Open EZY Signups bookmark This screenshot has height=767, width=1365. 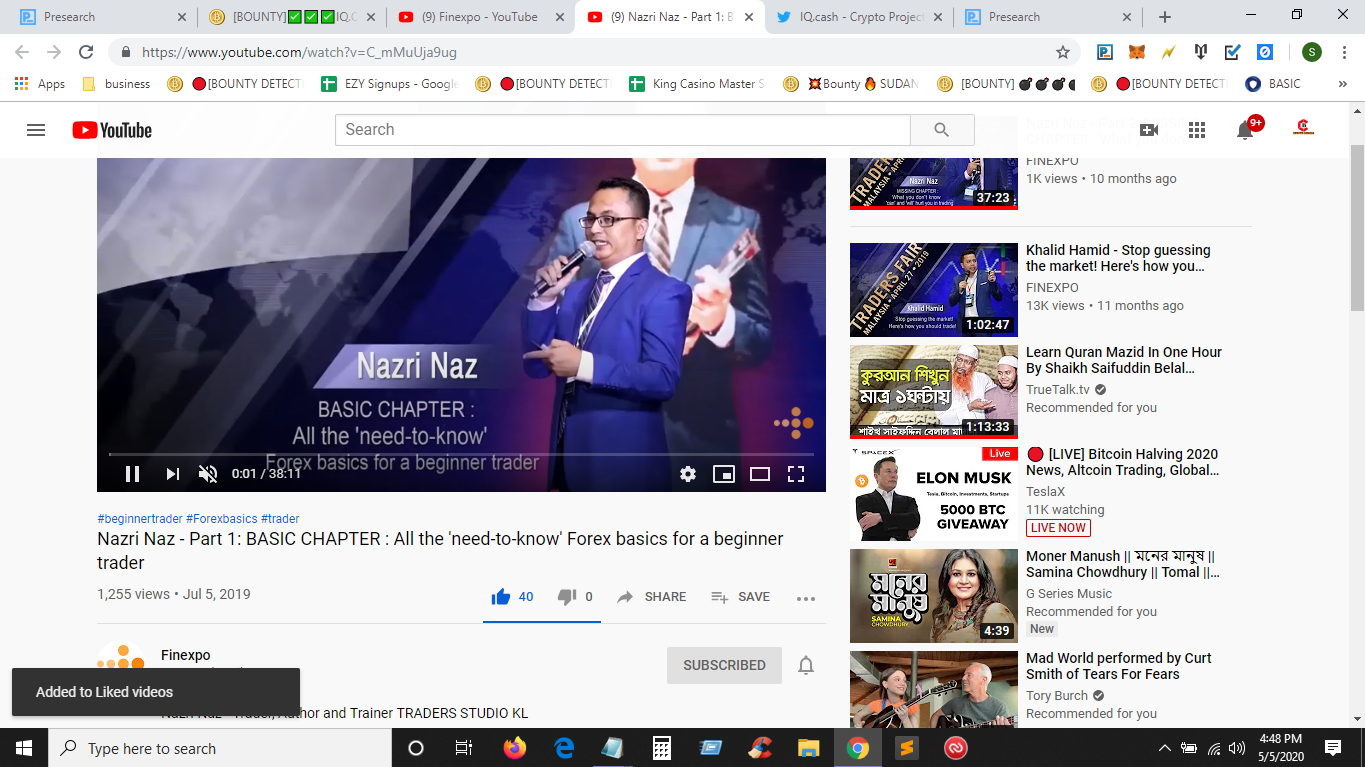389,84
